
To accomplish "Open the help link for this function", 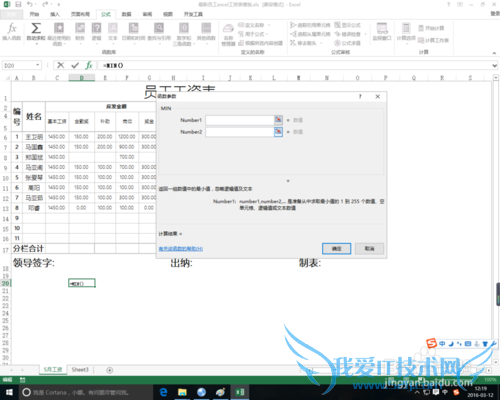I will pos(181,249).
